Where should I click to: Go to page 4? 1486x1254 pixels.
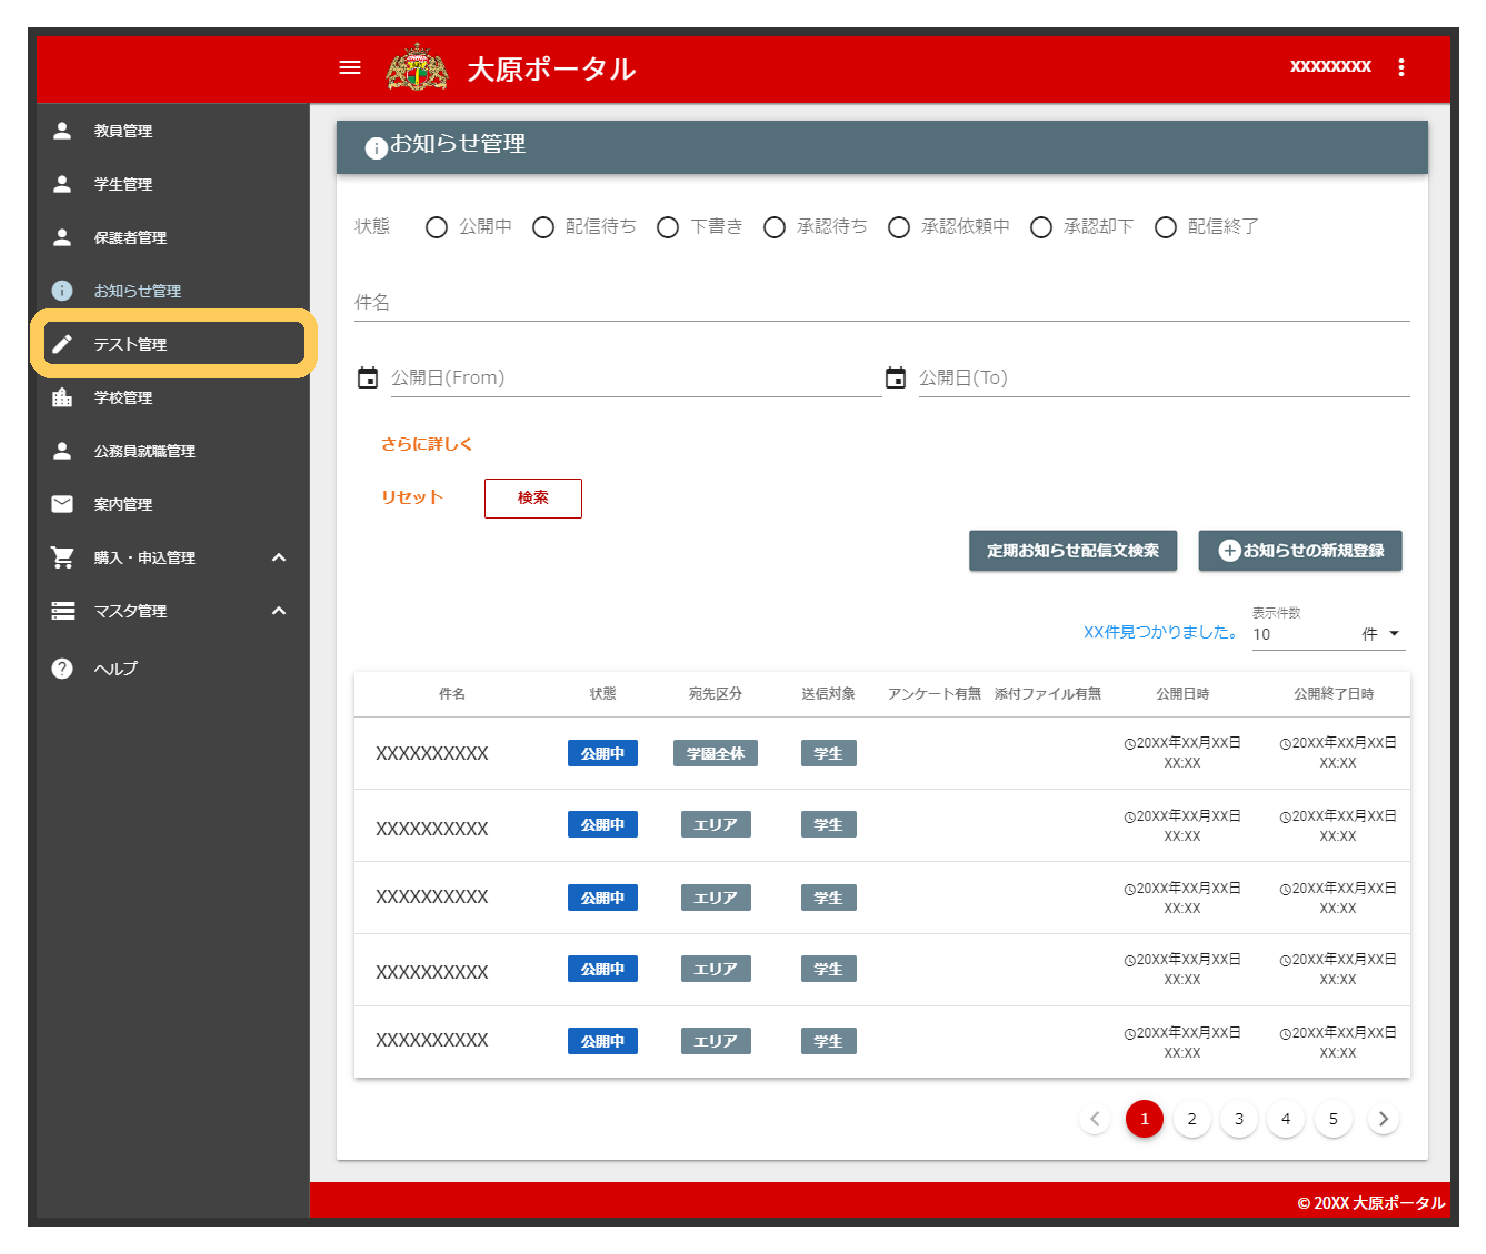[x=1286, y=1119]
